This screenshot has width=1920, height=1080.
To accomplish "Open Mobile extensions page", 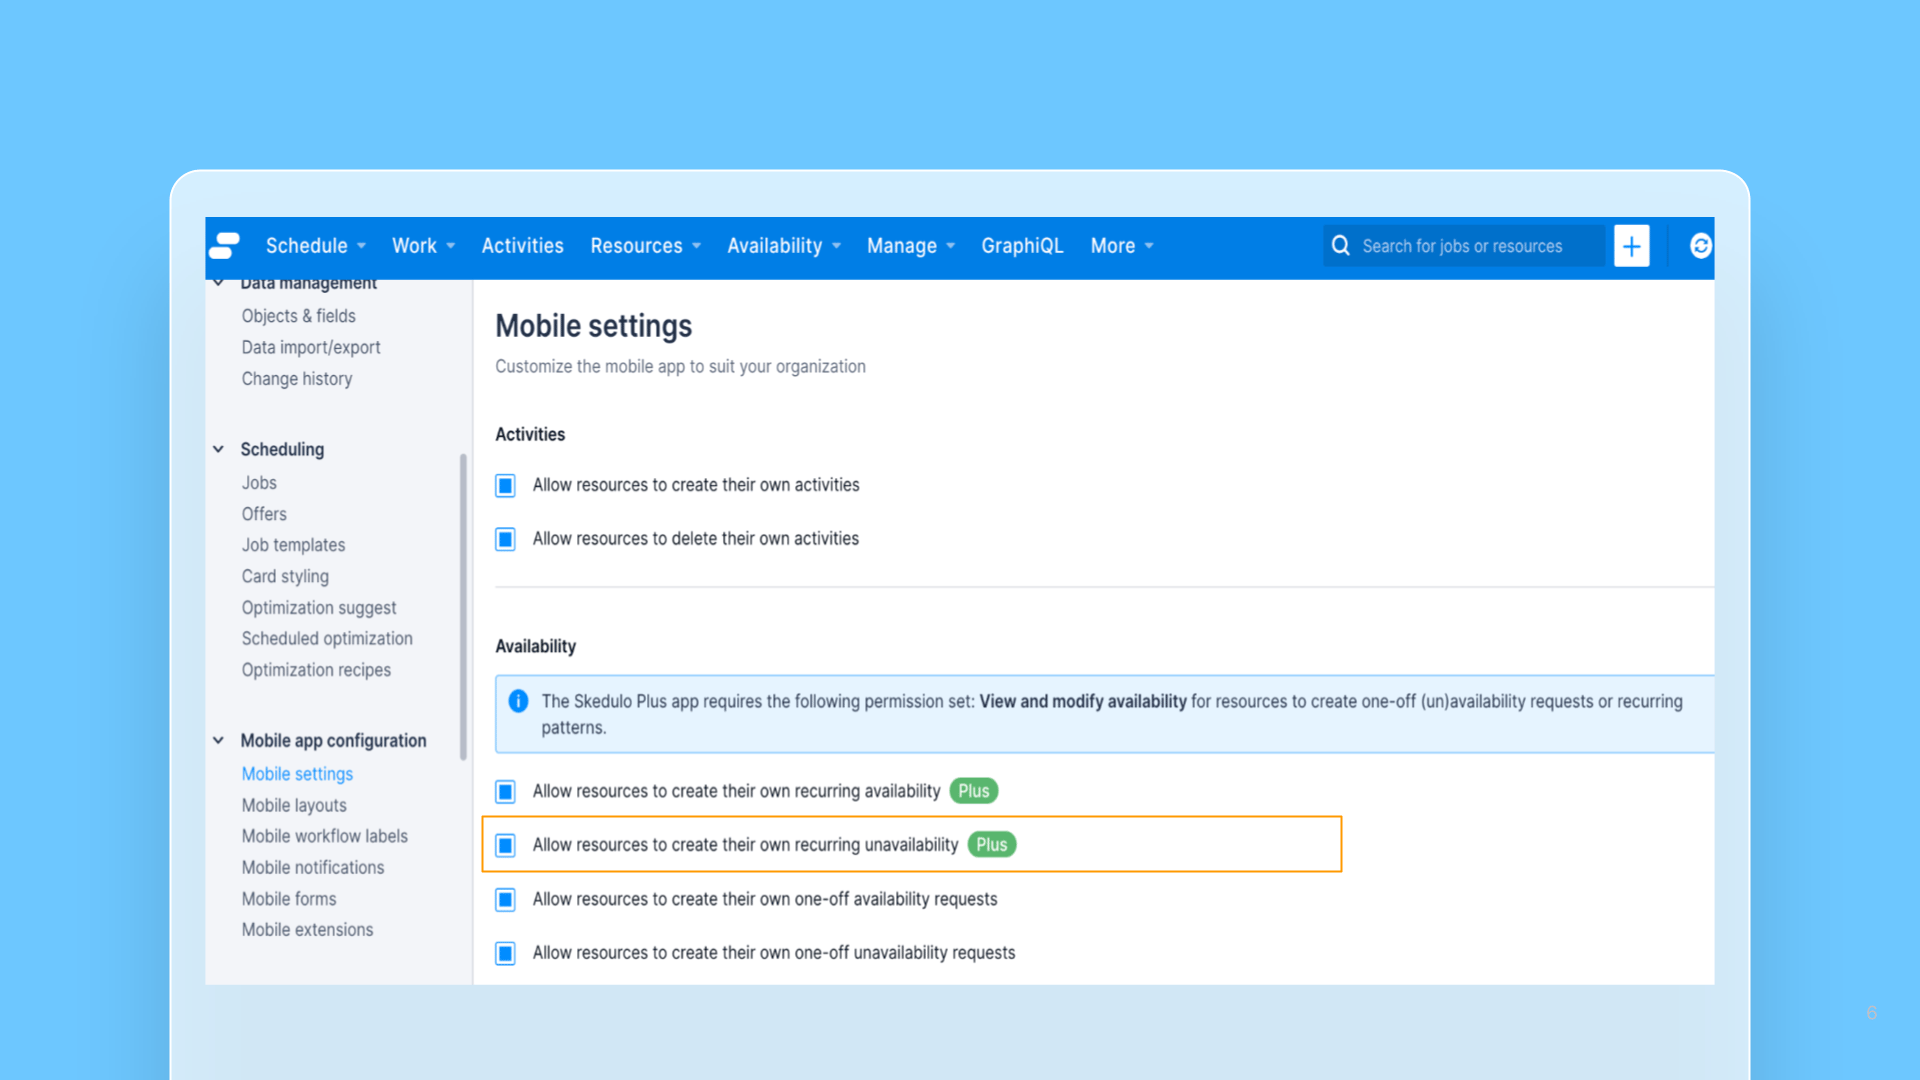I will (x=307, y=930).
